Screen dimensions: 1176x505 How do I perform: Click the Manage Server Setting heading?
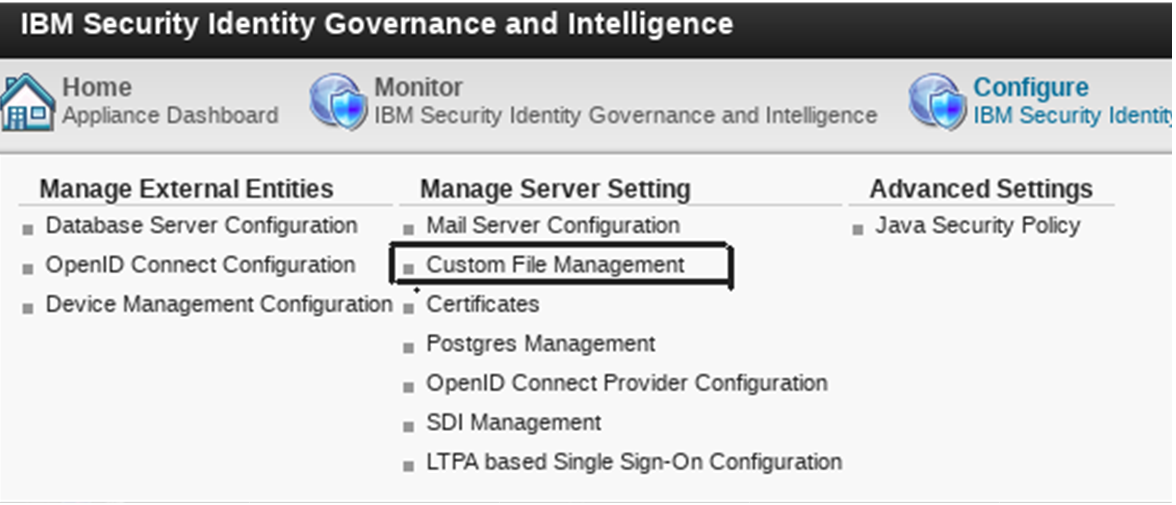[x=555, y=188]
